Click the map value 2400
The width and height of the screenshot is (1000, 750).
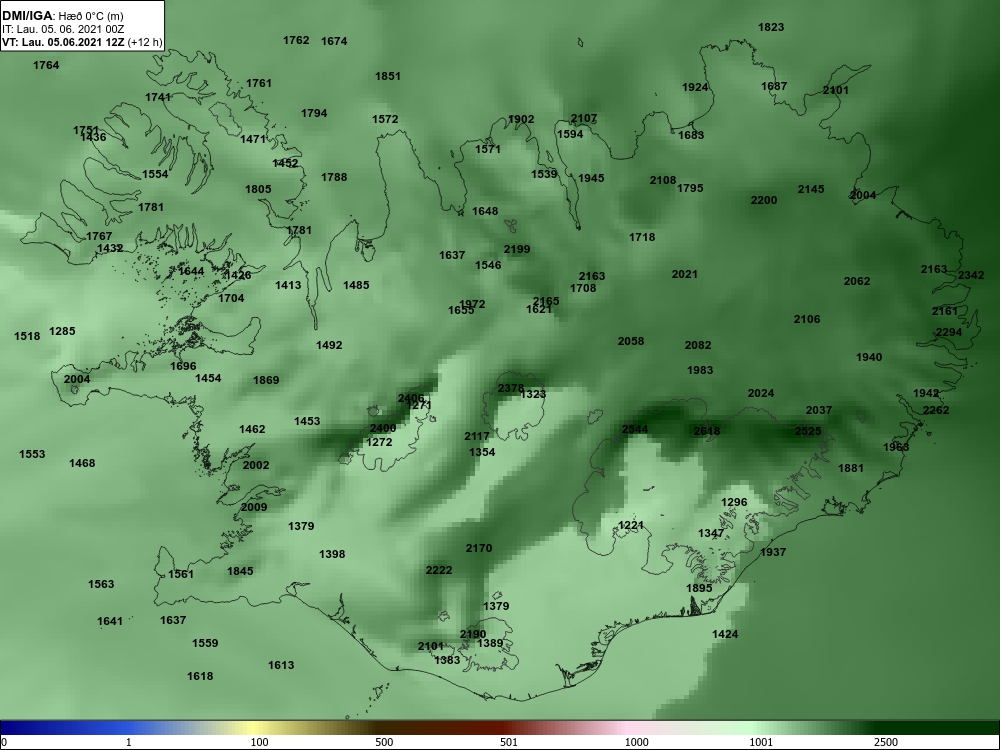(x=383, y=428)
